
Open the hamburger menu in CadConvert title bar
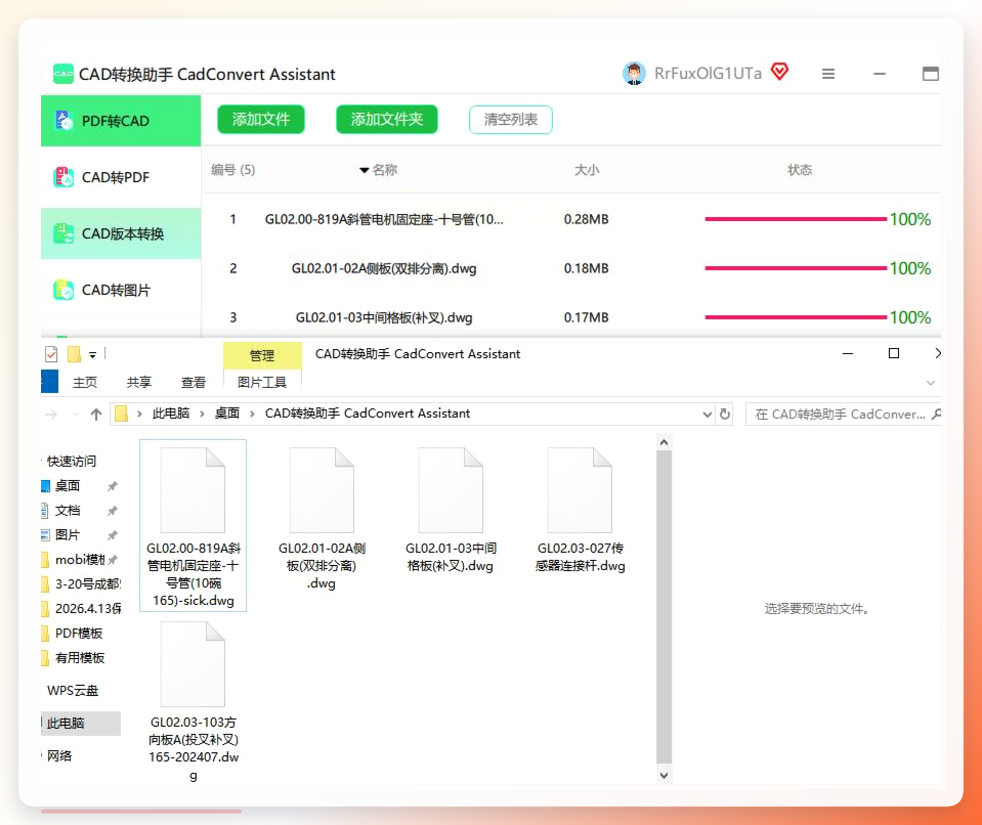[828, 74]
